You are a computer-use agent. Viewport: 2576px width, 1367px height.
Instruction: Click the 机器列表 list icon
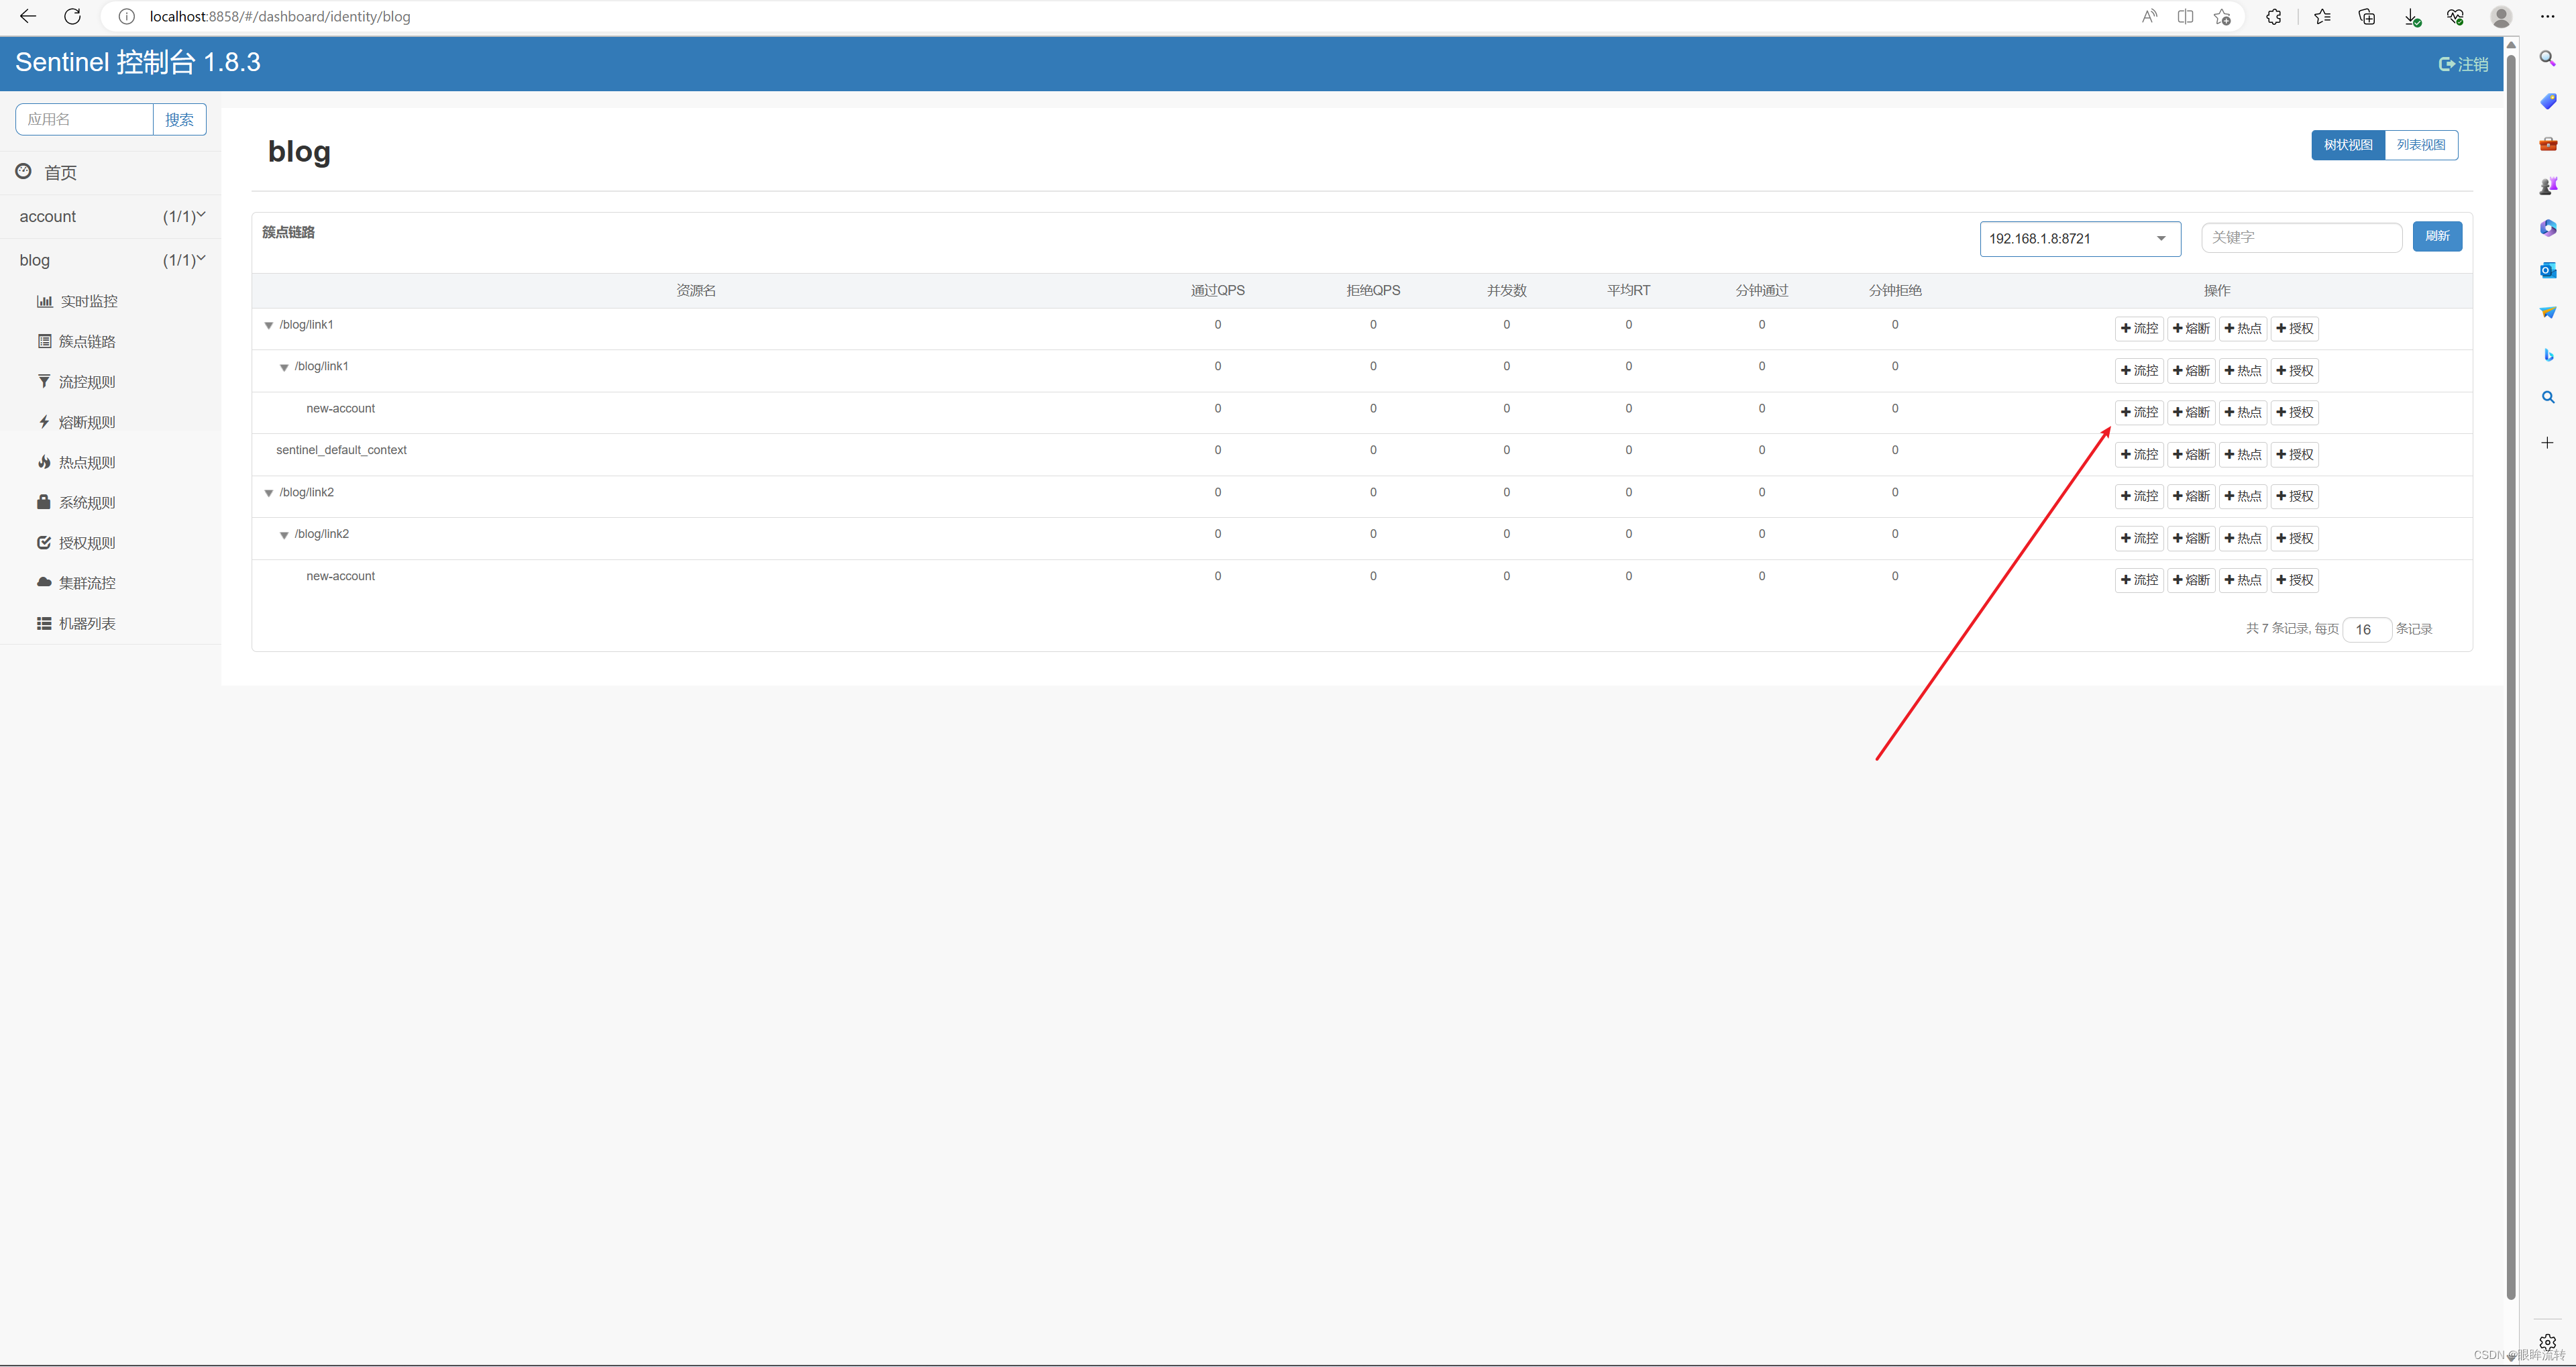coord(44,623)
